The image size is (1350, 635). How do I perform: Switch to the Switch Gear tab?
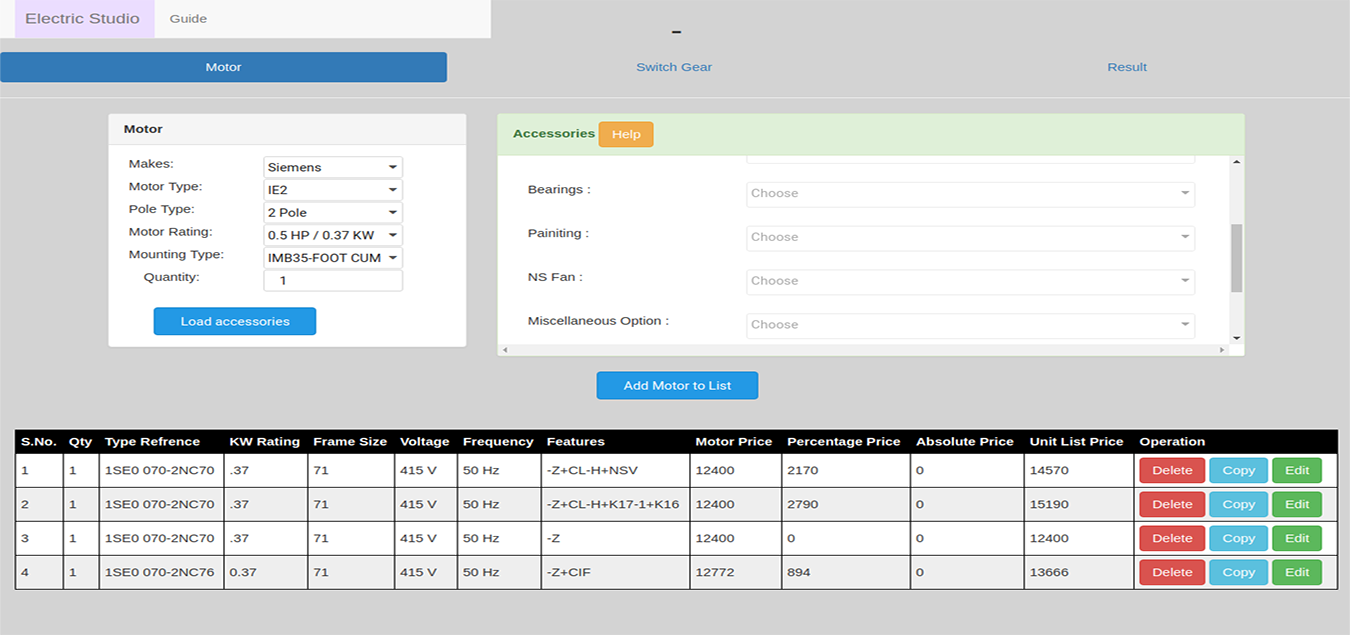(x=674, y=67)
